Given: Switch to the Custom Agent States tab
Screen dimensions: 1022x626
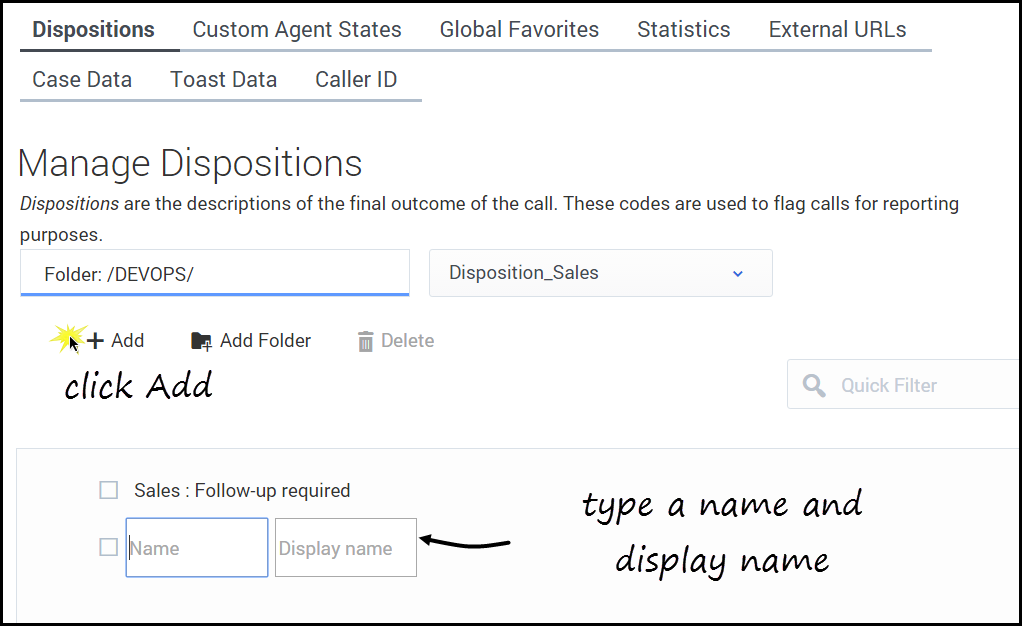Looking at the screenshot, I should [x=297, y=30].
